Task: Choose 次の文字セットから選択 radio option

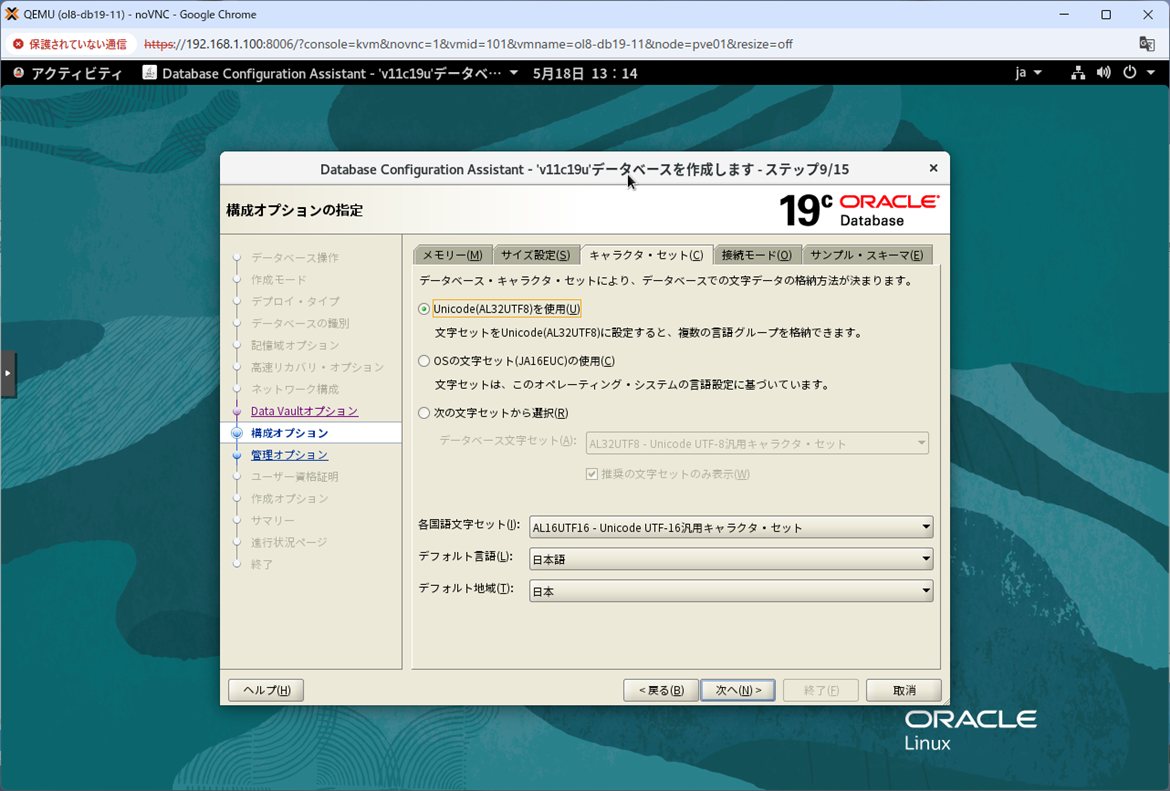Action: pyautogui.click(x=424, y=413)
